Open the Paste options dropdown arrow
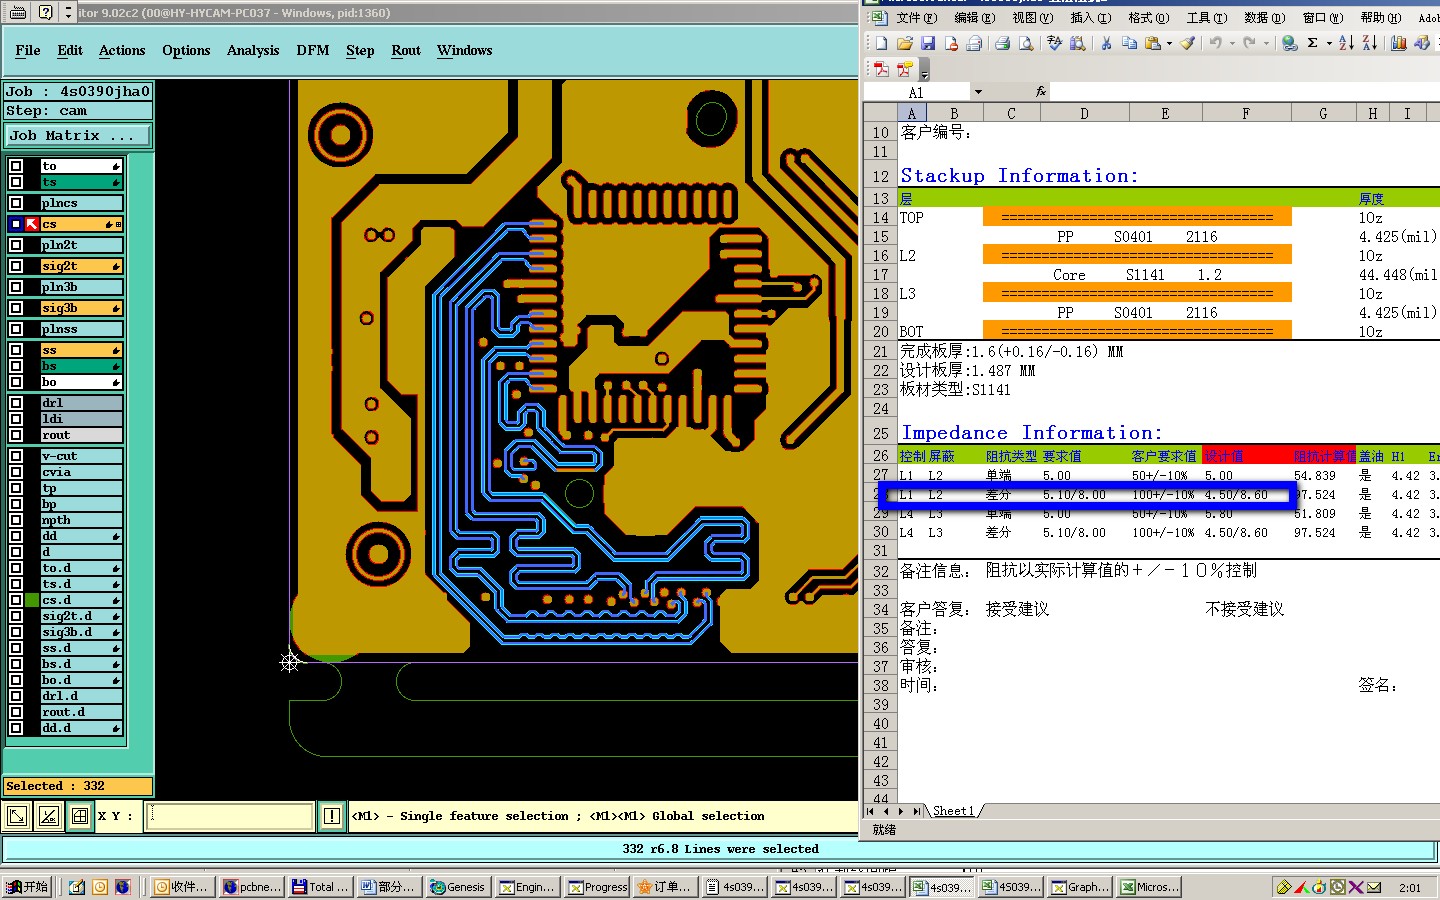This screenshot has height=900, width=1440. (x=1169, y=44)
